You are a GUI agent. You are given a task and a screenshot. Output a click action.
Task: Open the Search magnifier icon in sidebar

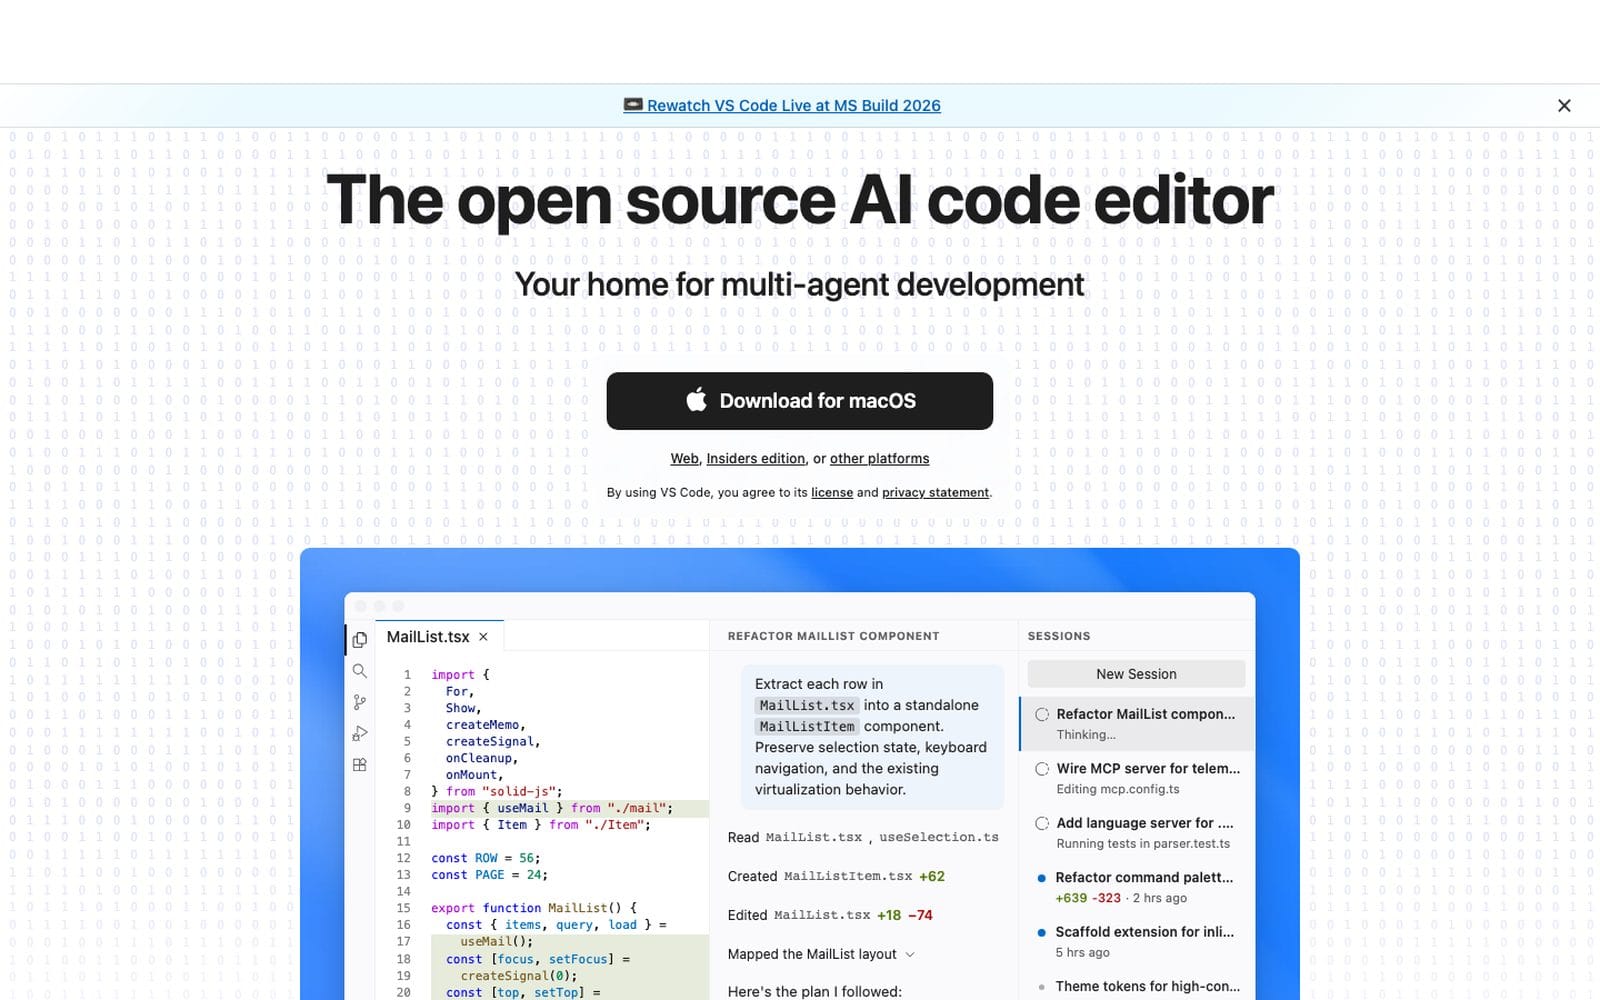tap(360, 671)
